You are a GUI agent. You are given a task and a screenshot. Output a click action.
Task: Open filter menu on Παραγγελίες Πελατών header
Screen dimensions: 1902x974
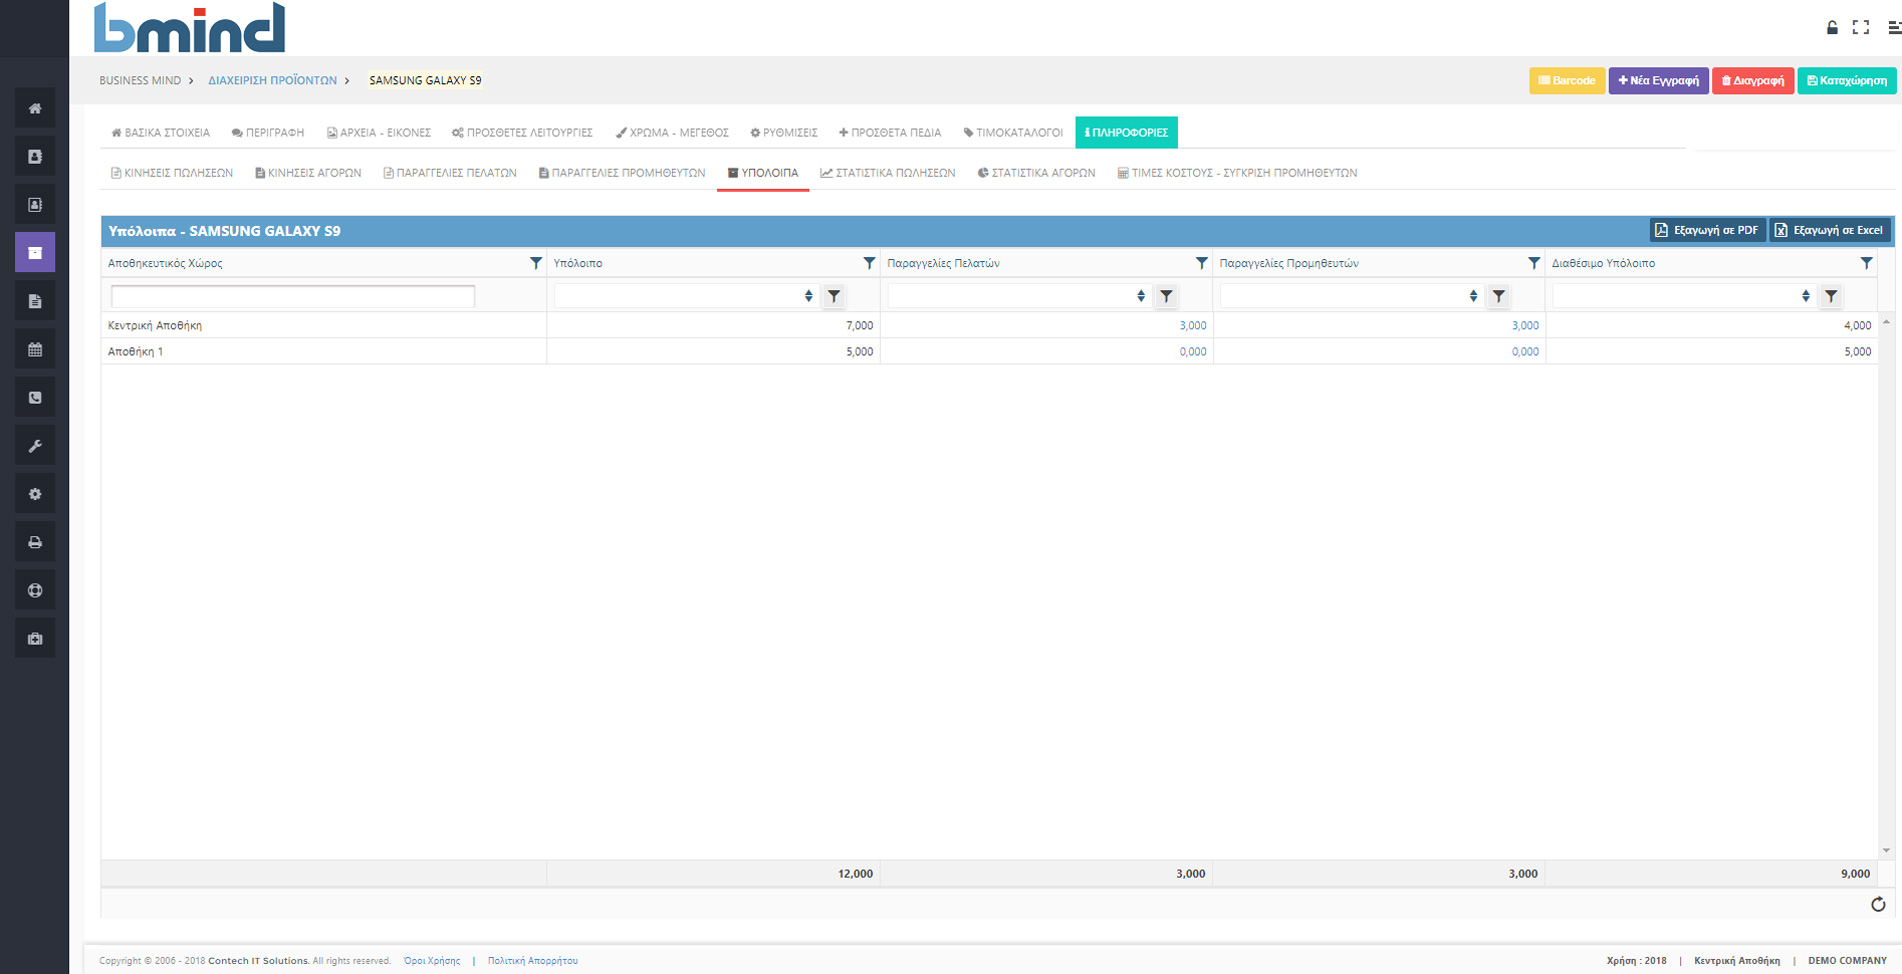pos(1201,263)
